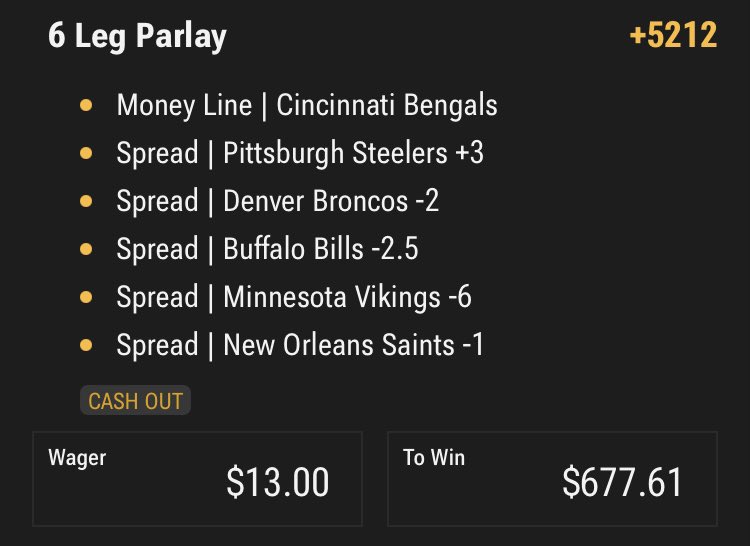Click the CASH OUT button

pyautogui.click(x=135, y=401)
